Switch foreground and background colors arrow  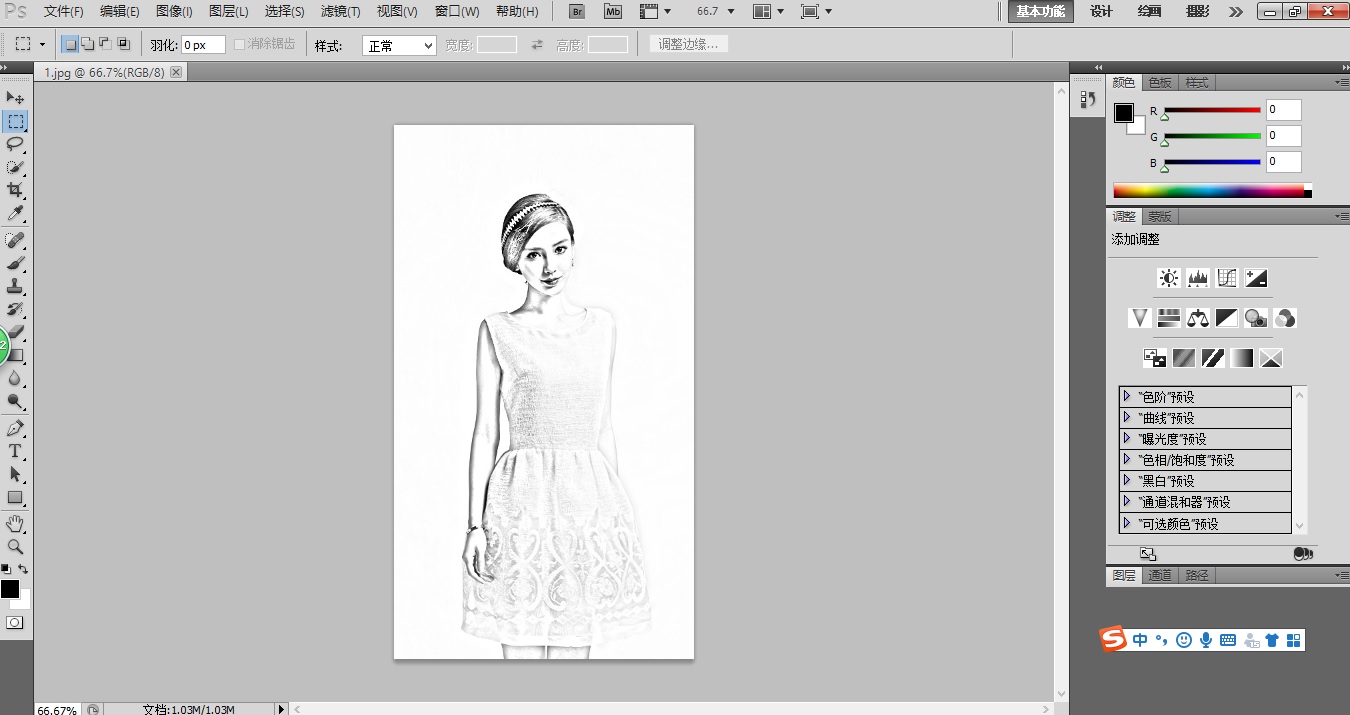tap(24, 569)
